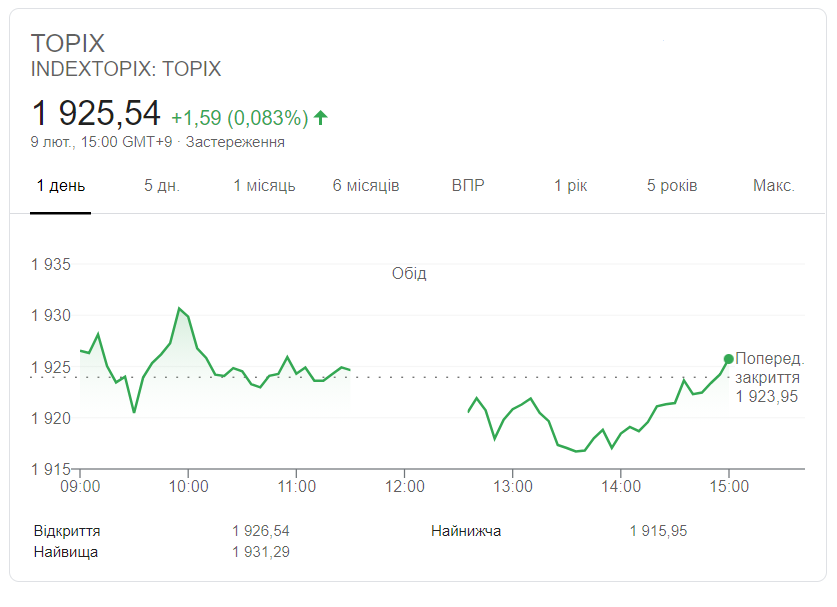Image resolution: width=837 pixels, height=607 pixels.
Task: Switch to the '5 дн.' range tab
Action: 162,186
